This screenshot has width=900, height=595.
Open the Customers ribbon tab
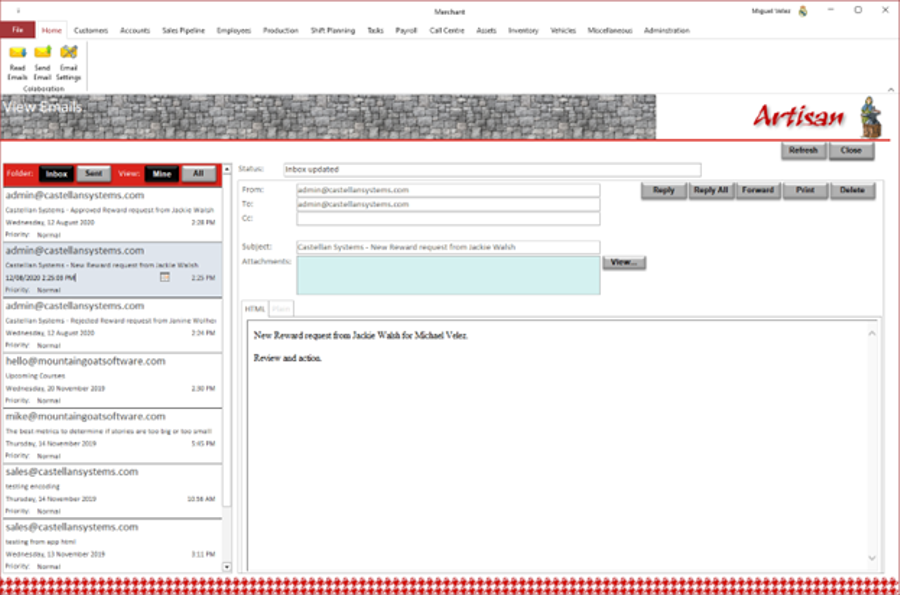91,30
